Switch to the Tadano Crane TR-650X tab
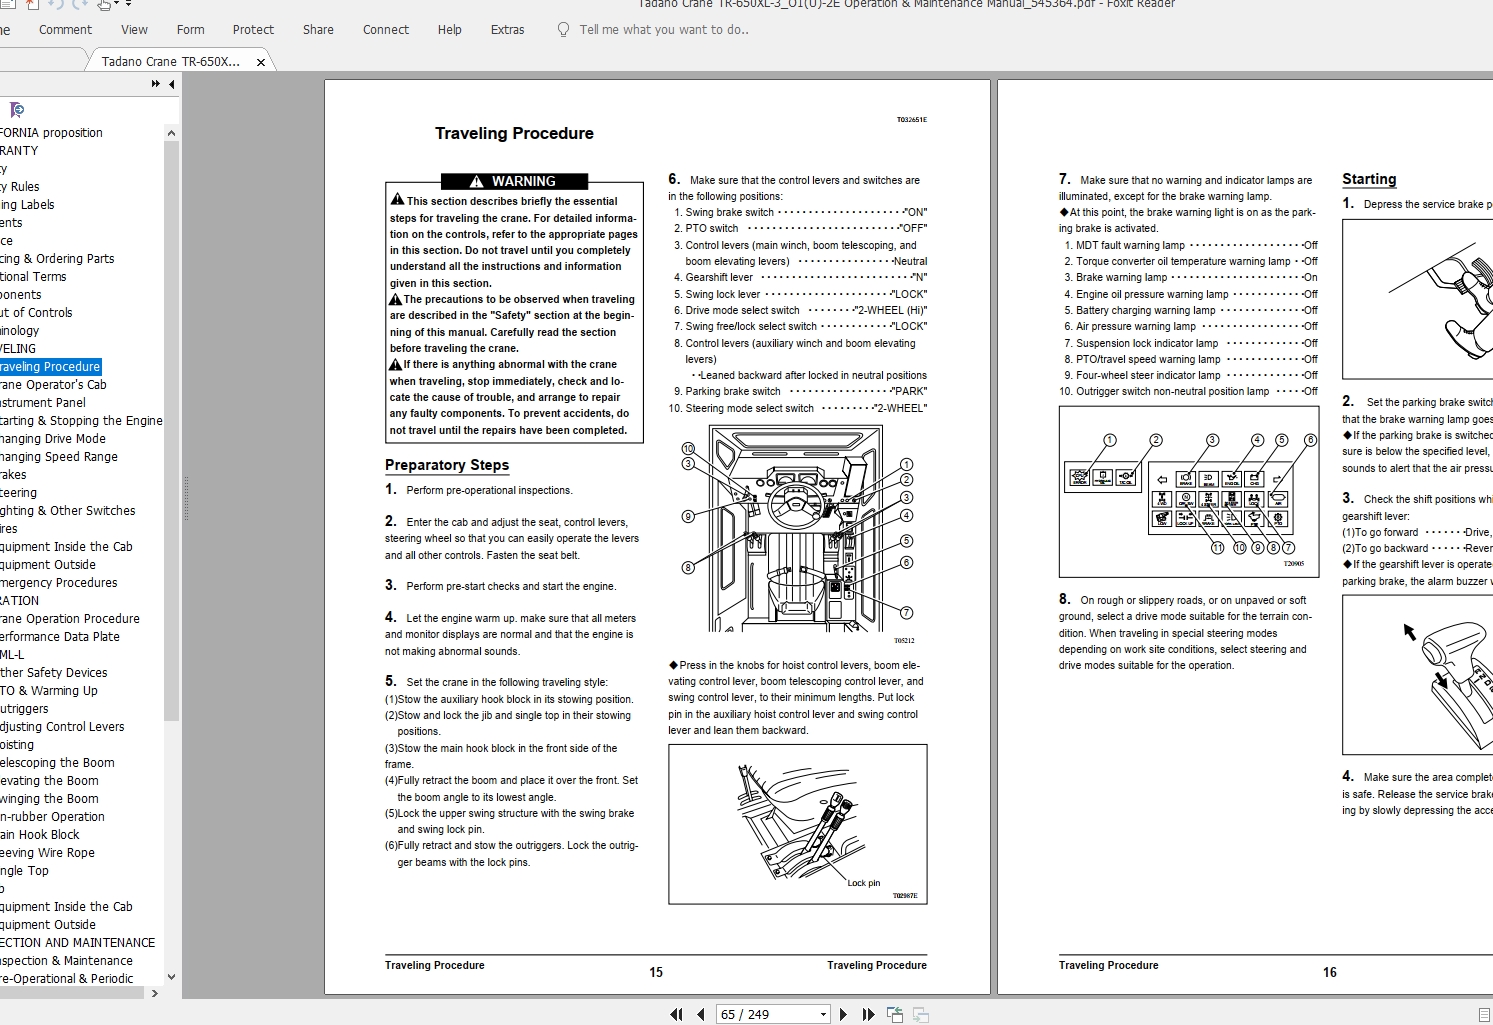Viewport: 1493px width, 1025px height. point(170,60)
